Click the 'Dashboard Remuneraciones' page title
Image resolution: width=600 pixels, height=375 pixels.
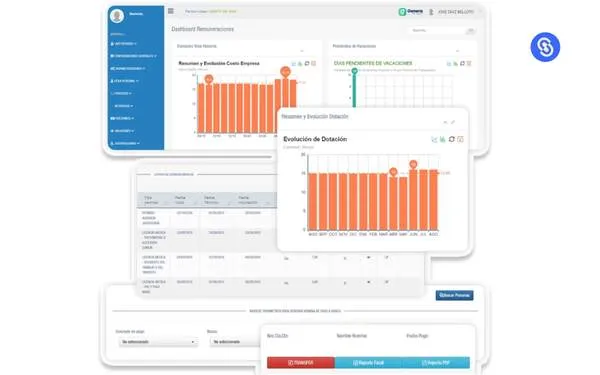[202, 29]
